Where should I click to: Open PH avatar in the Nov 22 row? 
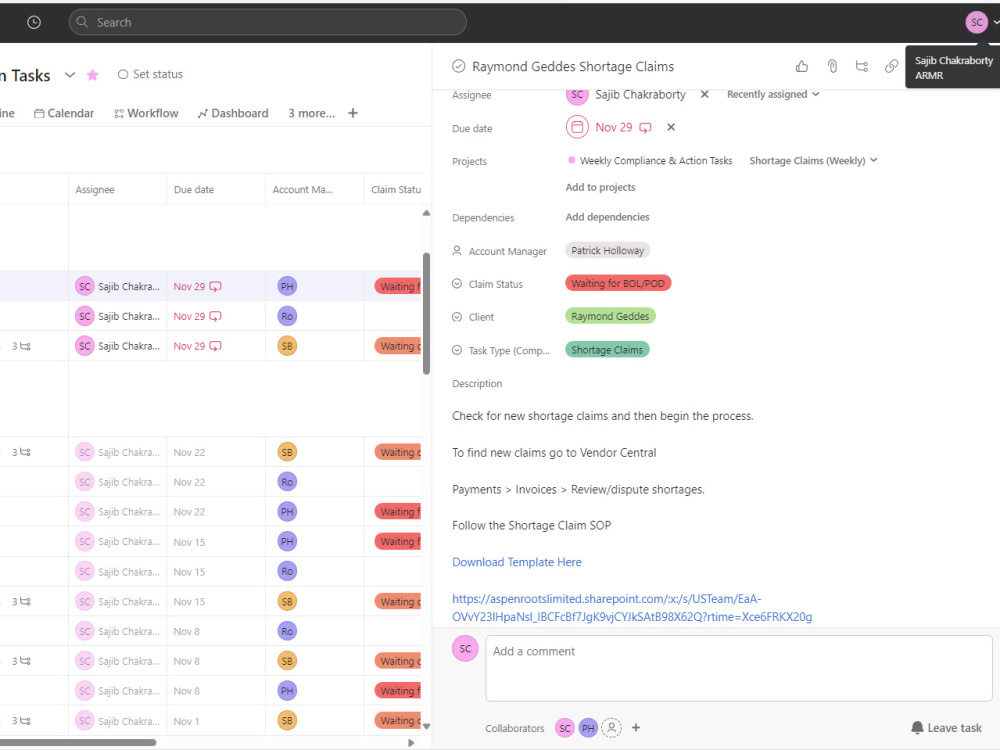[x=287, y=511]
